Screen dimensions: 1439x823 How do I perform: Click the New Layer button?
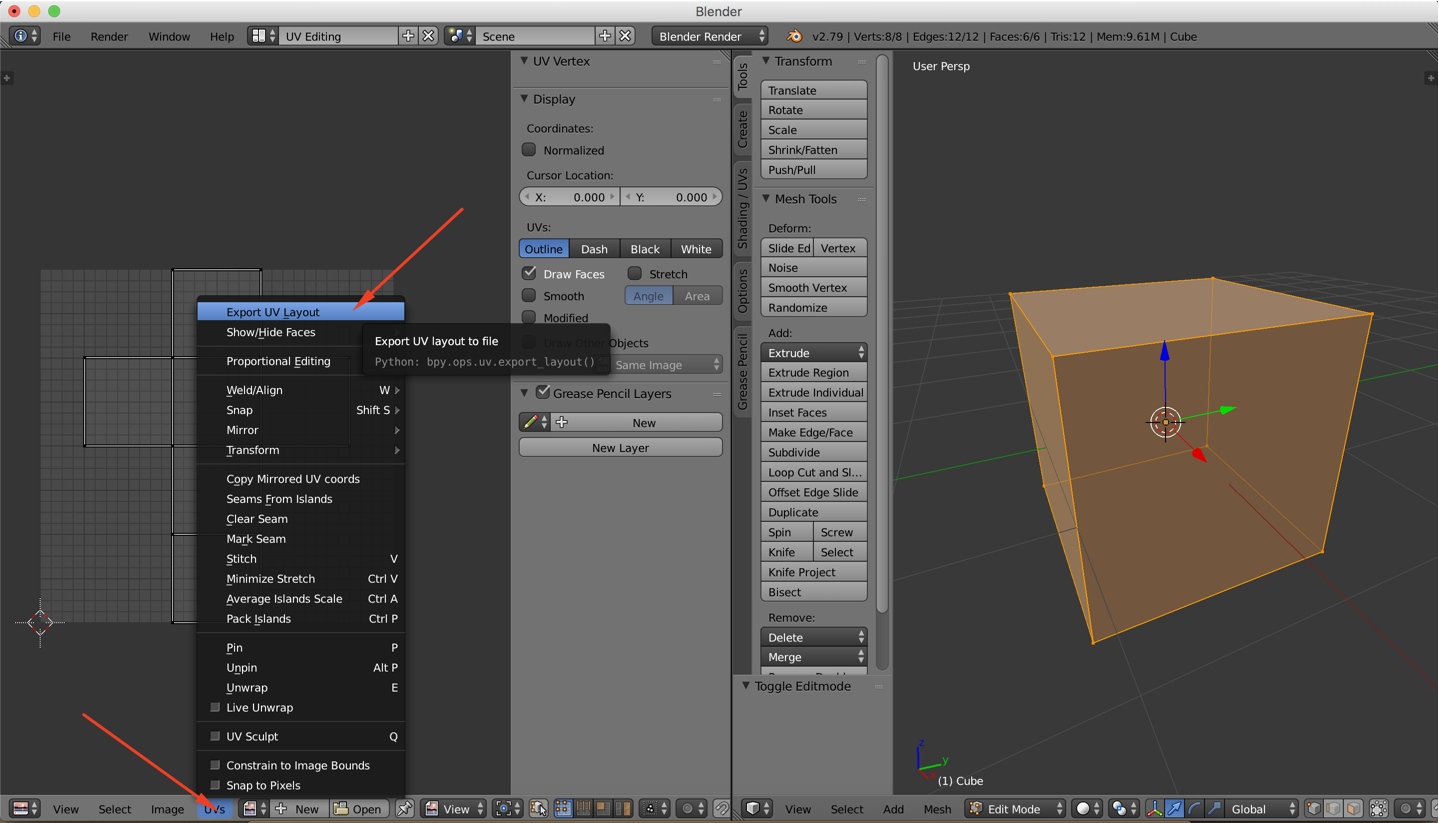[620, 447]
